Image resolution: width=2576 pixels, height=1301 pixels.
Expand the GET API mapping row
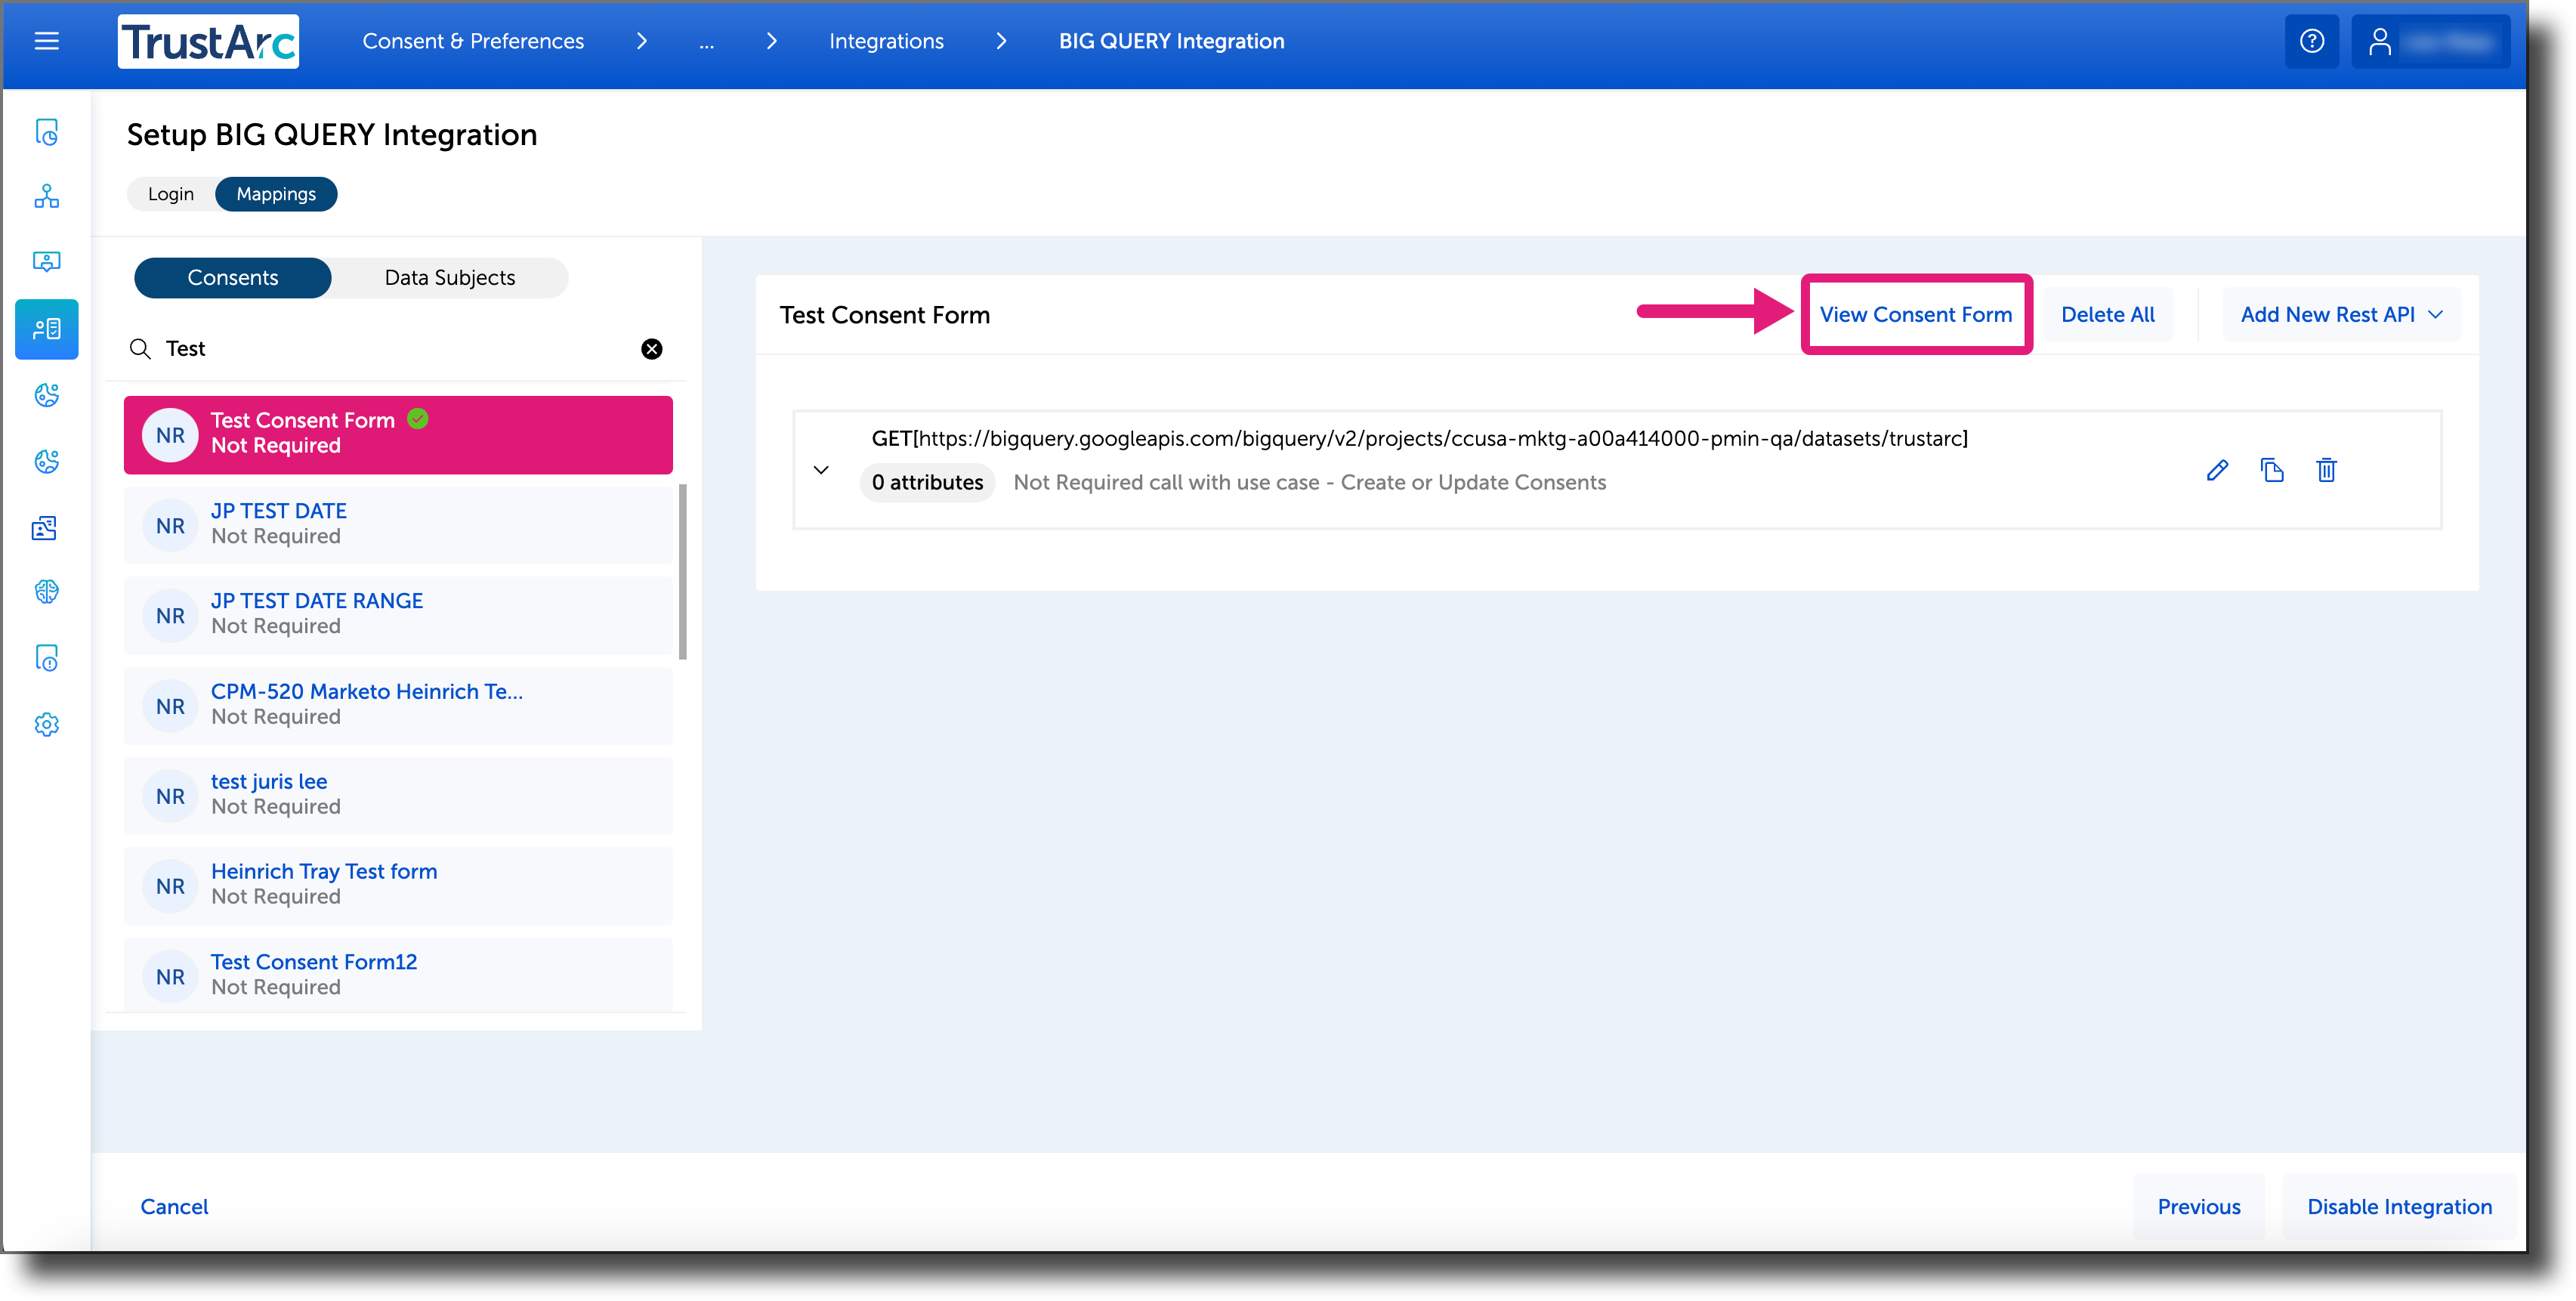point(821,470)
